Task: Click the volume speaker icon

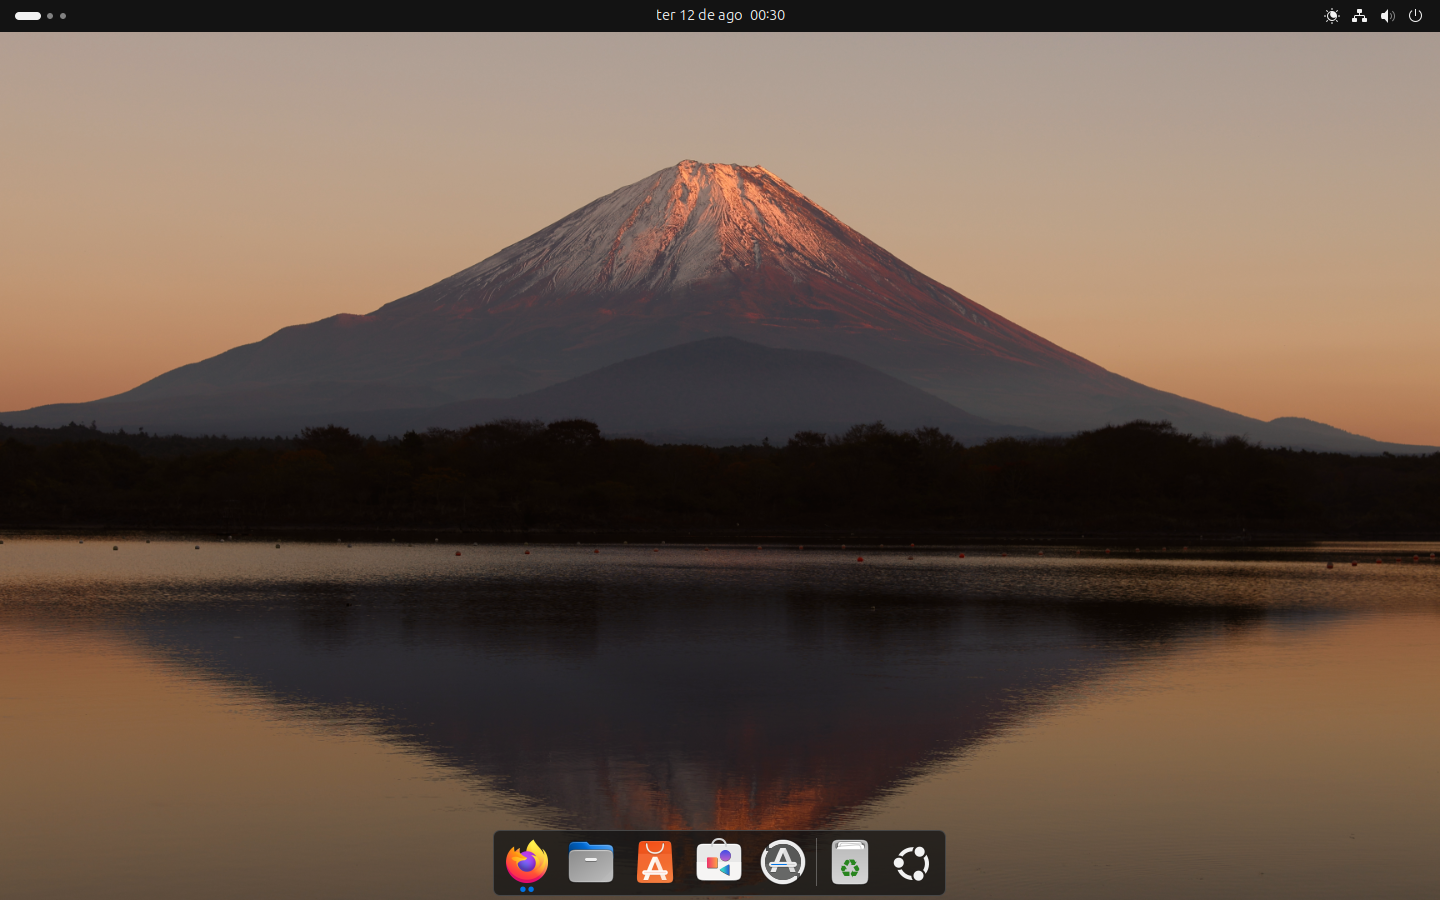Action: point(1387,16)
